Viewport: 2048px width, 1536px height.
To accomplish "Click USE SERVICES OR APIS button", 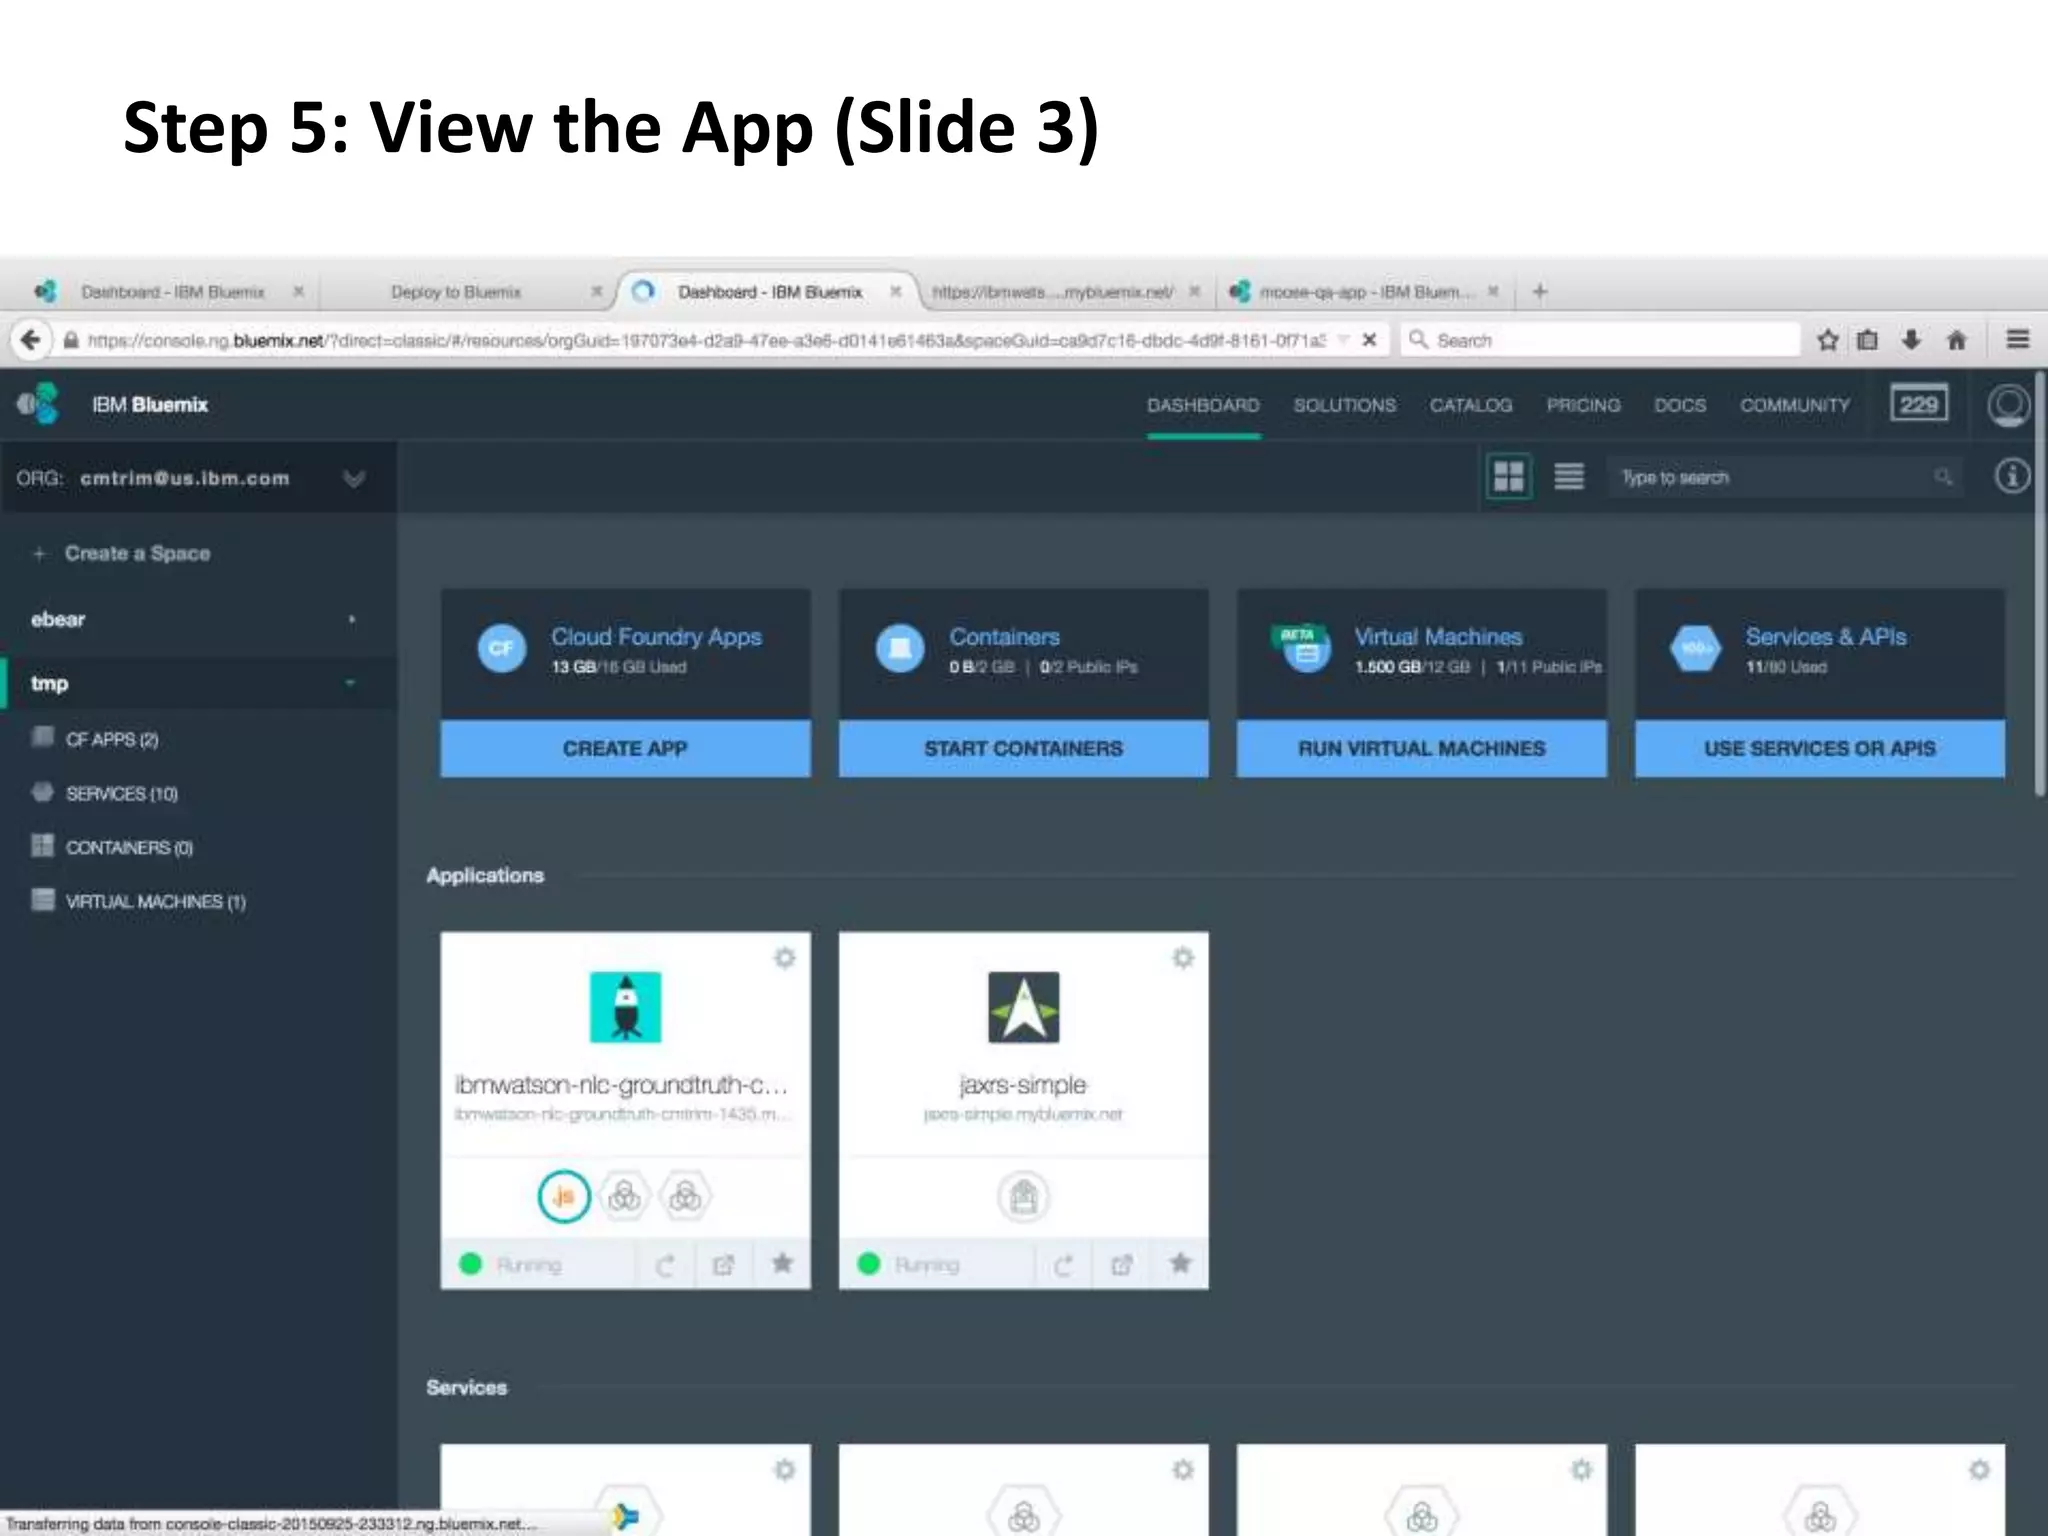I will pyautogui.click(x=1819, y=748).
